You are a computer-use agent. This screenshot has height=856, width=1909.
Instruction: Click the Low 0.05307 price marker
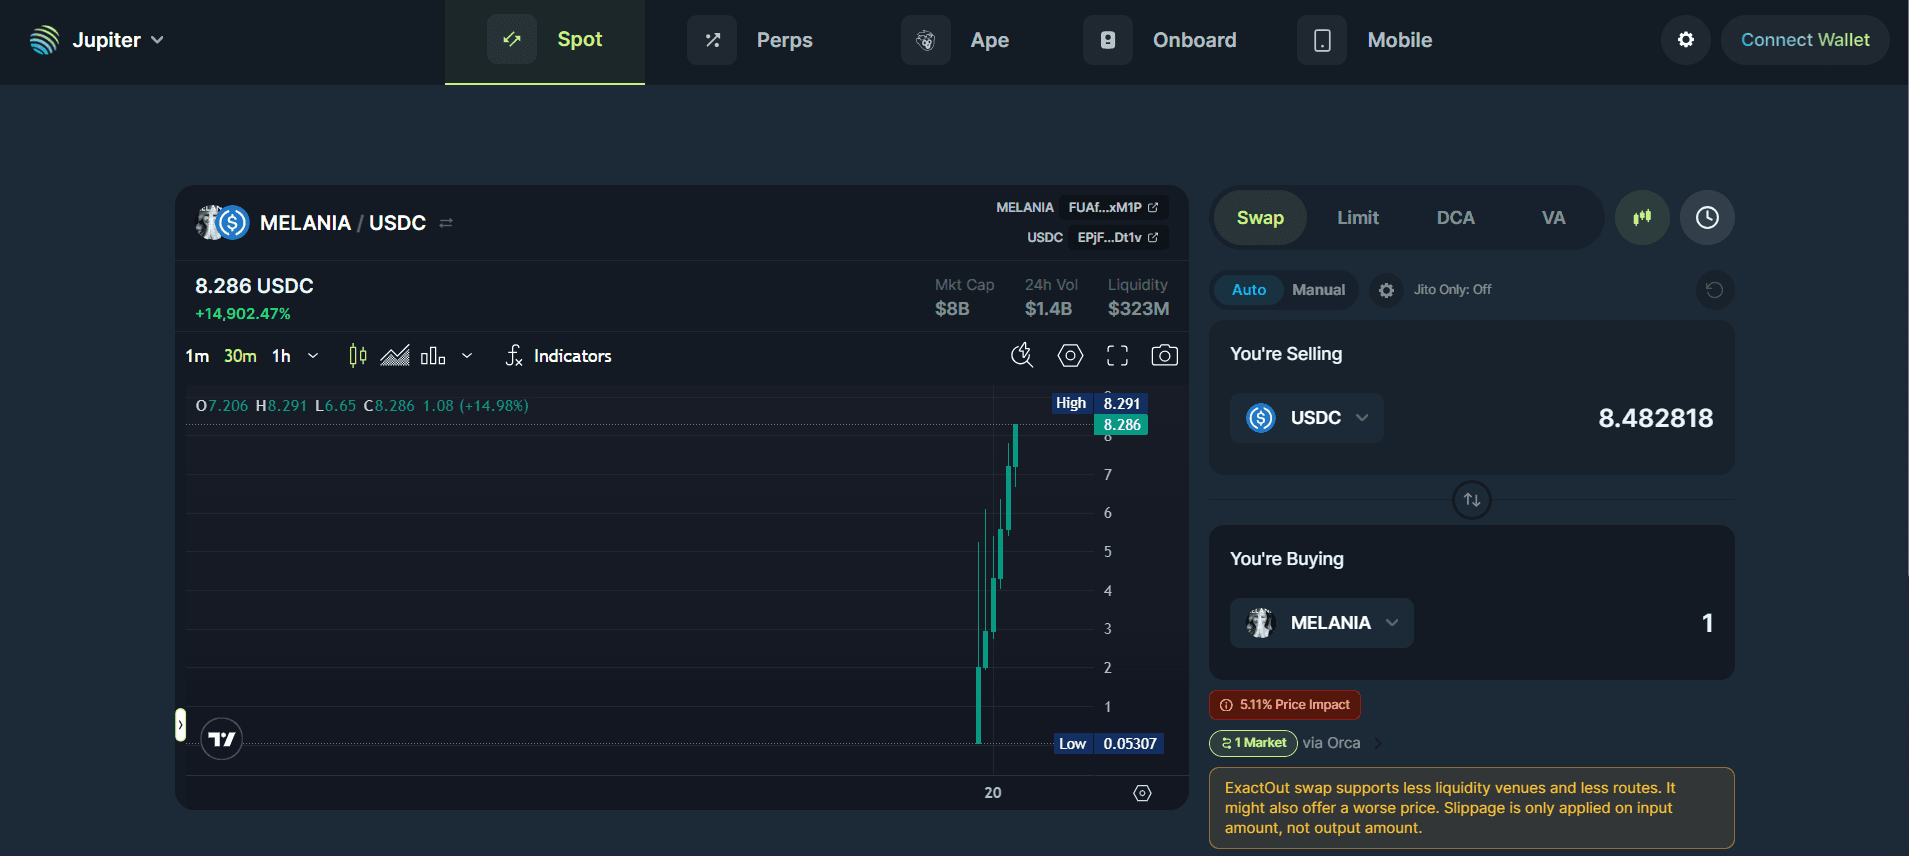1110,744
